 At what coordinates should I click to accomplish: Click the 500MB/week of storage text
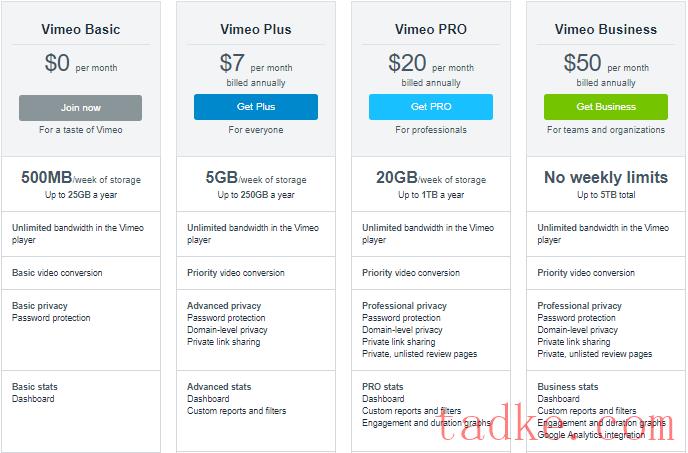(80, 179)
